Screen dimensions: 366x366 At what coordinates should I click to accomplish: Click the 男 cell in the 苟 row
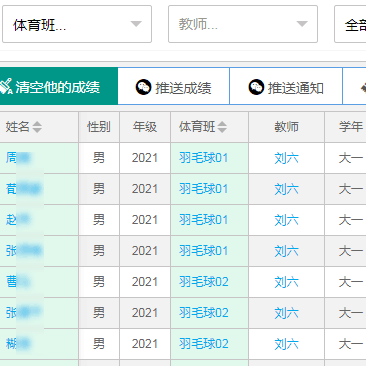pyautogui.click(x=99, y=189)
